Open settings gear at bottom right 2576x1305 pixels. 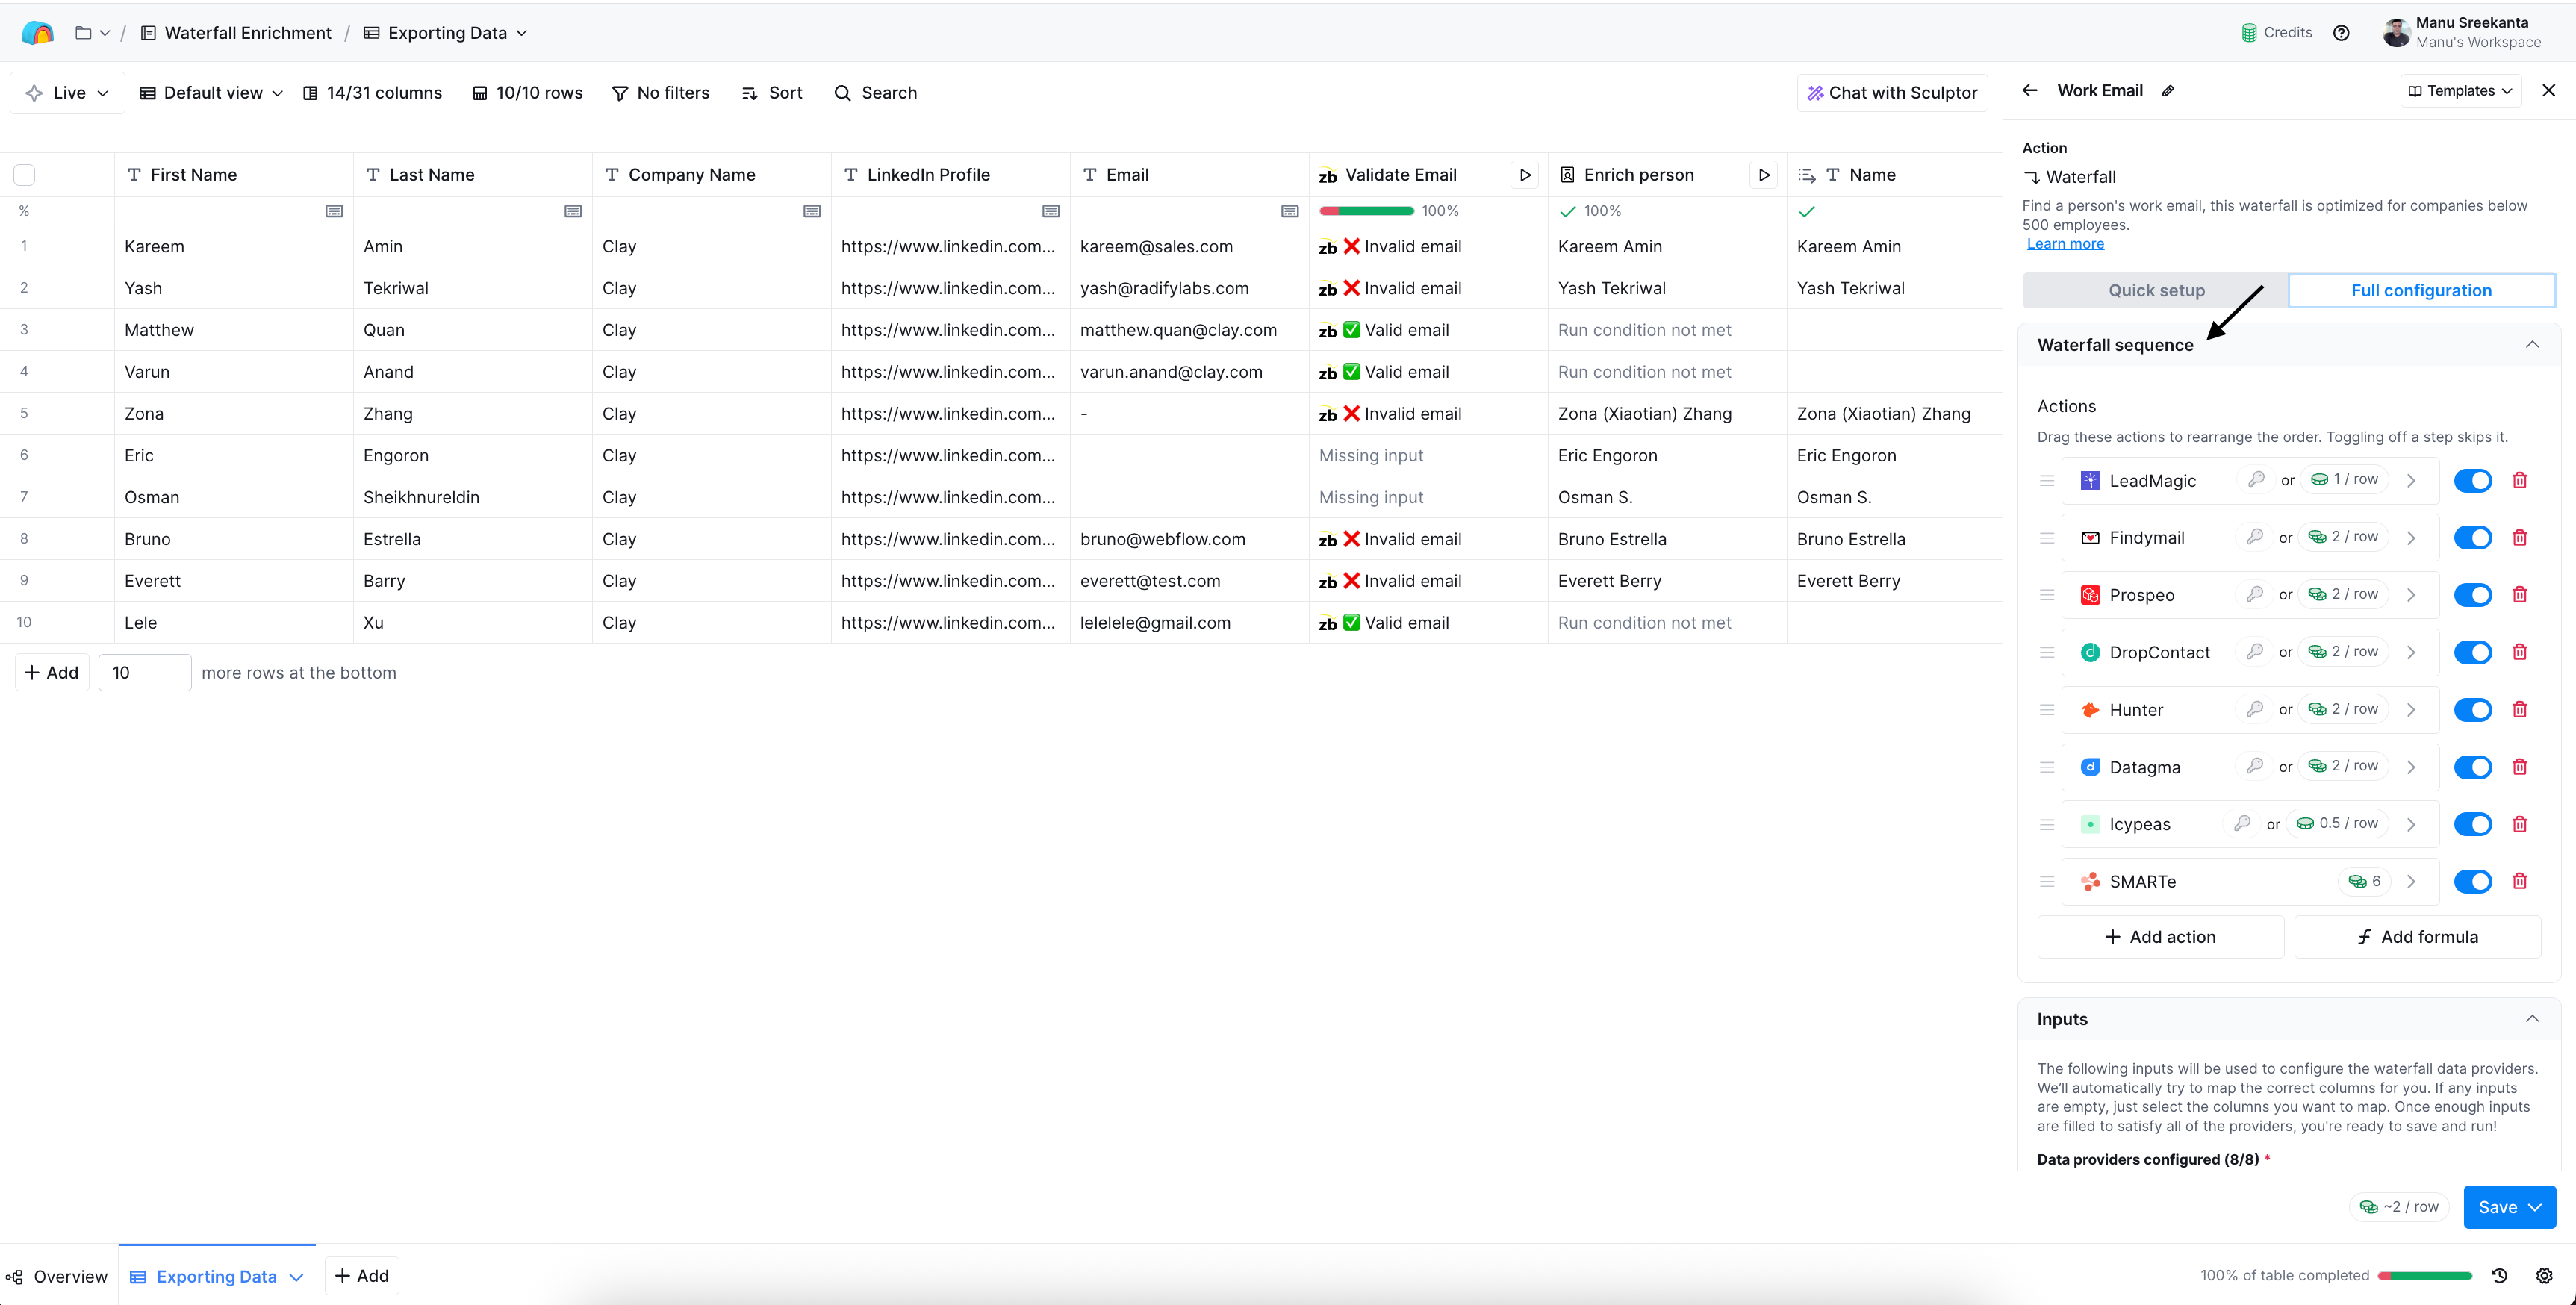point(2544,1275)
